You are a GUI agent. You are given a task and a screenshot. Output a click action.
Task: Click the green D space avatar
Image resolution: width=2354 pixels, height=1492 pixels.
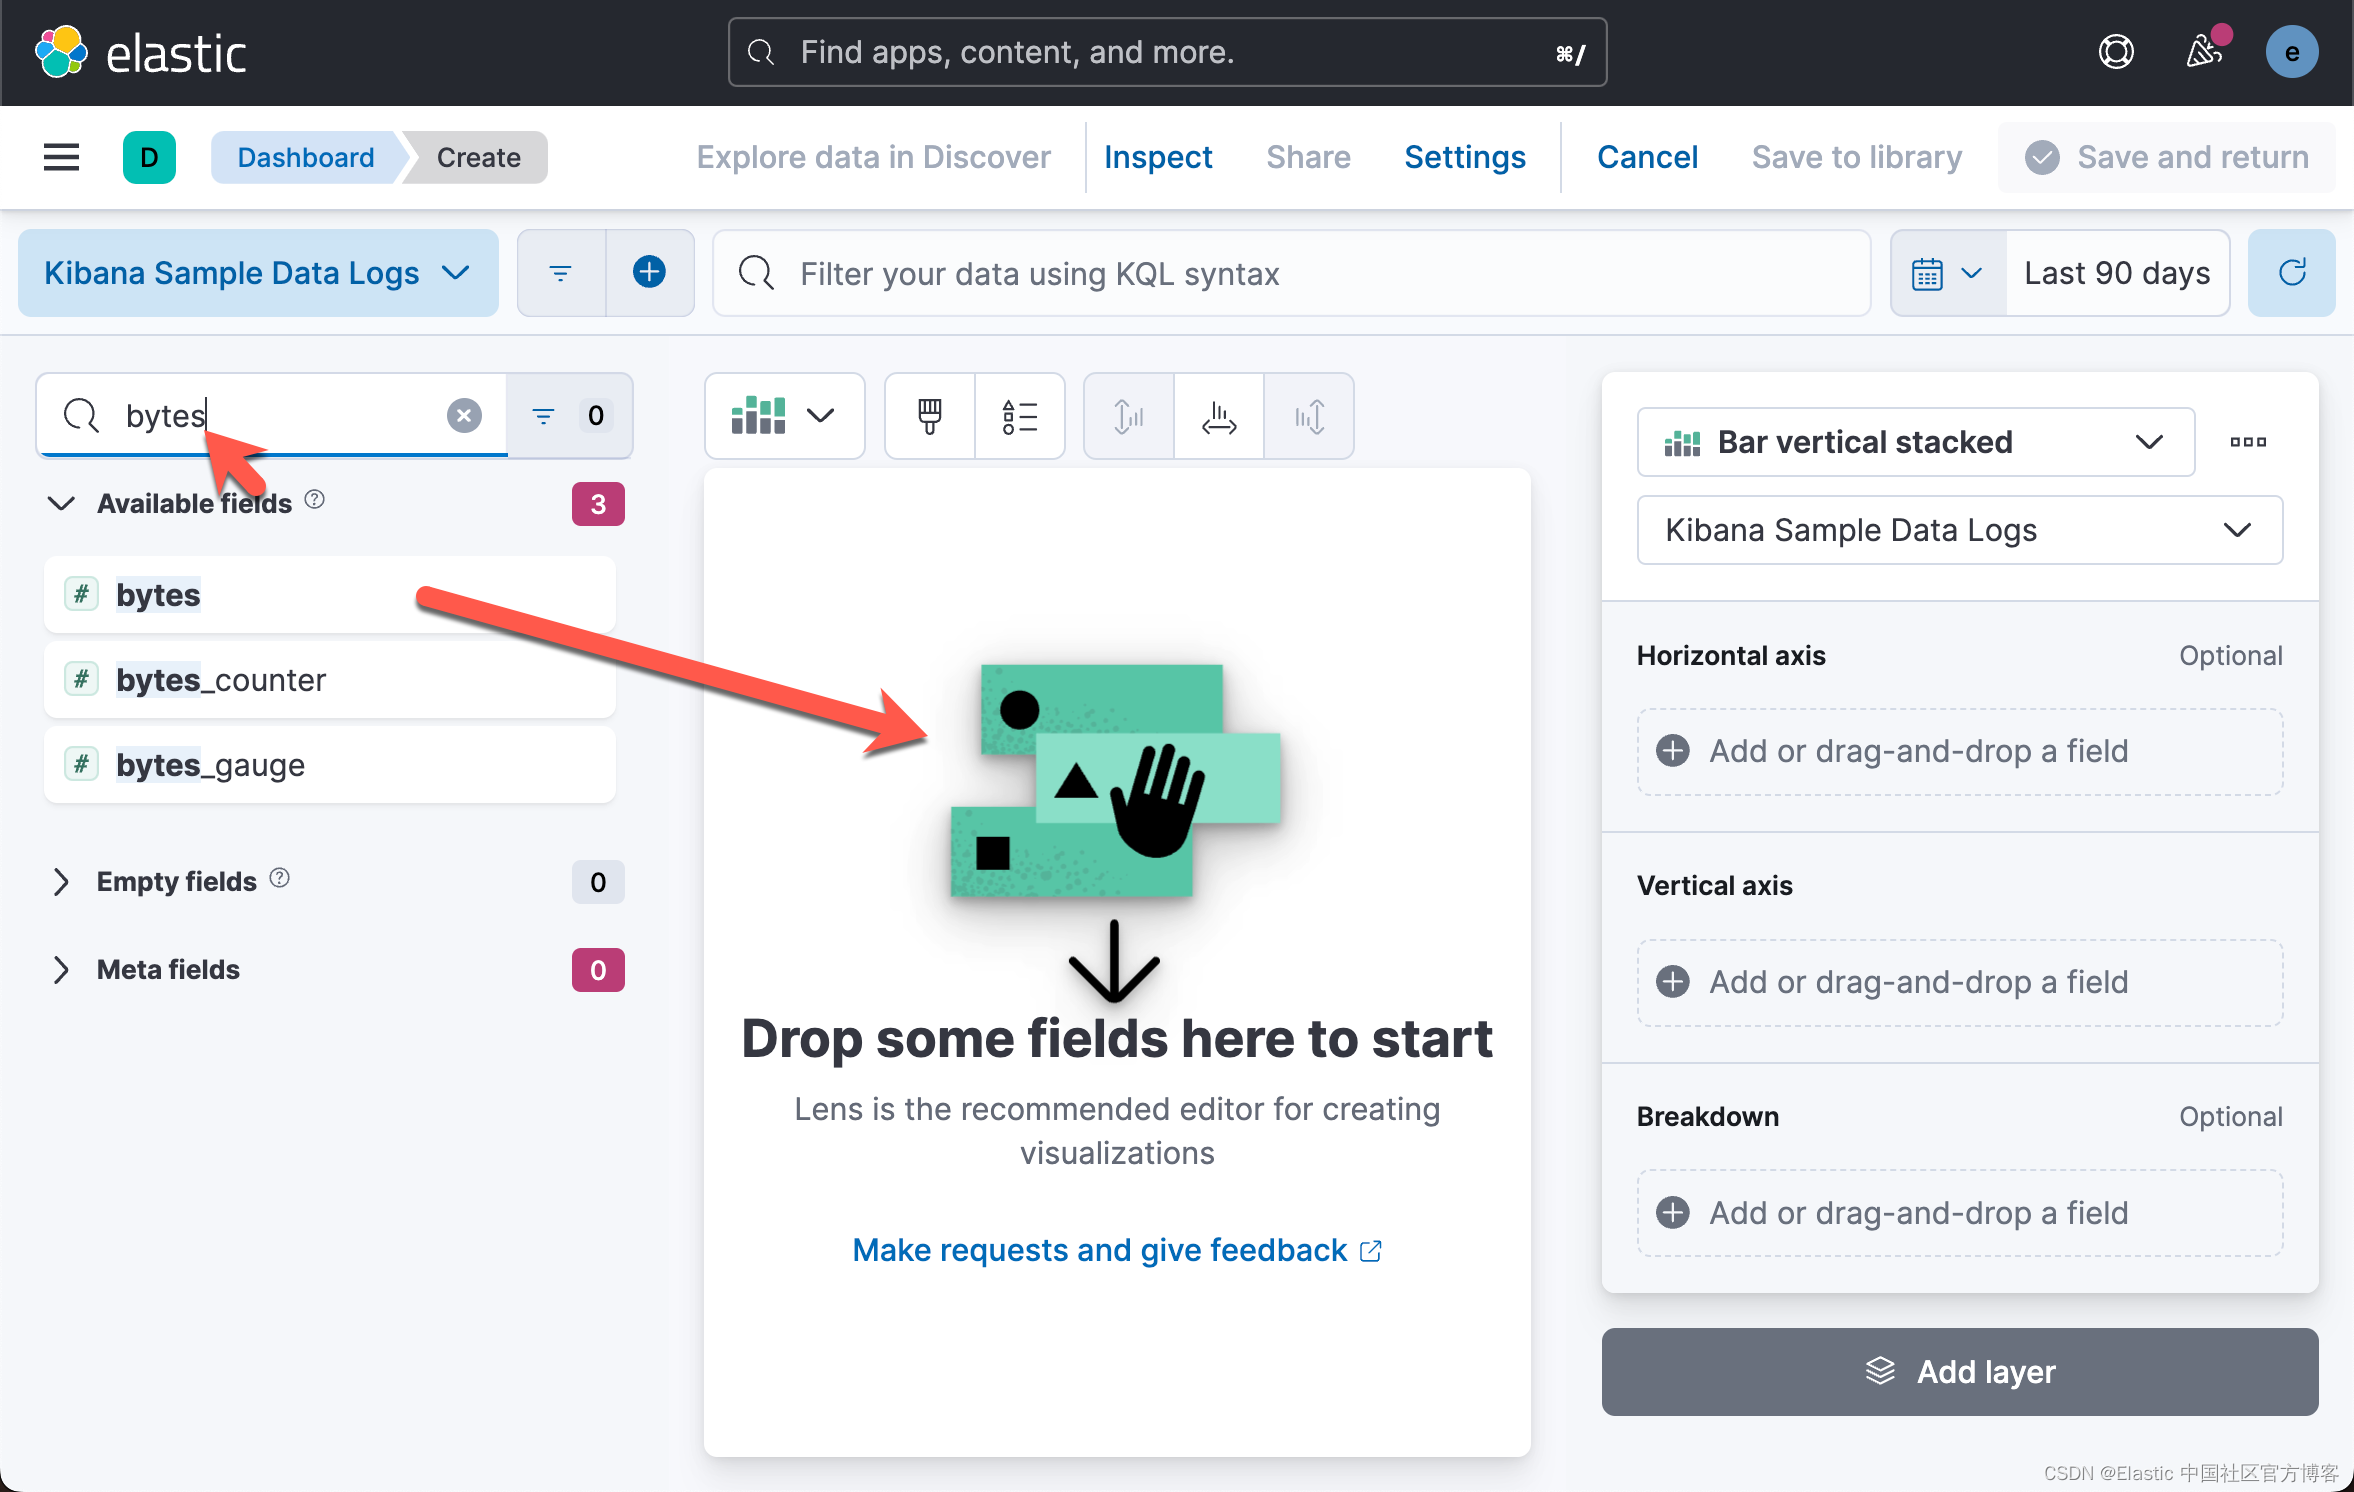(149, 157)
